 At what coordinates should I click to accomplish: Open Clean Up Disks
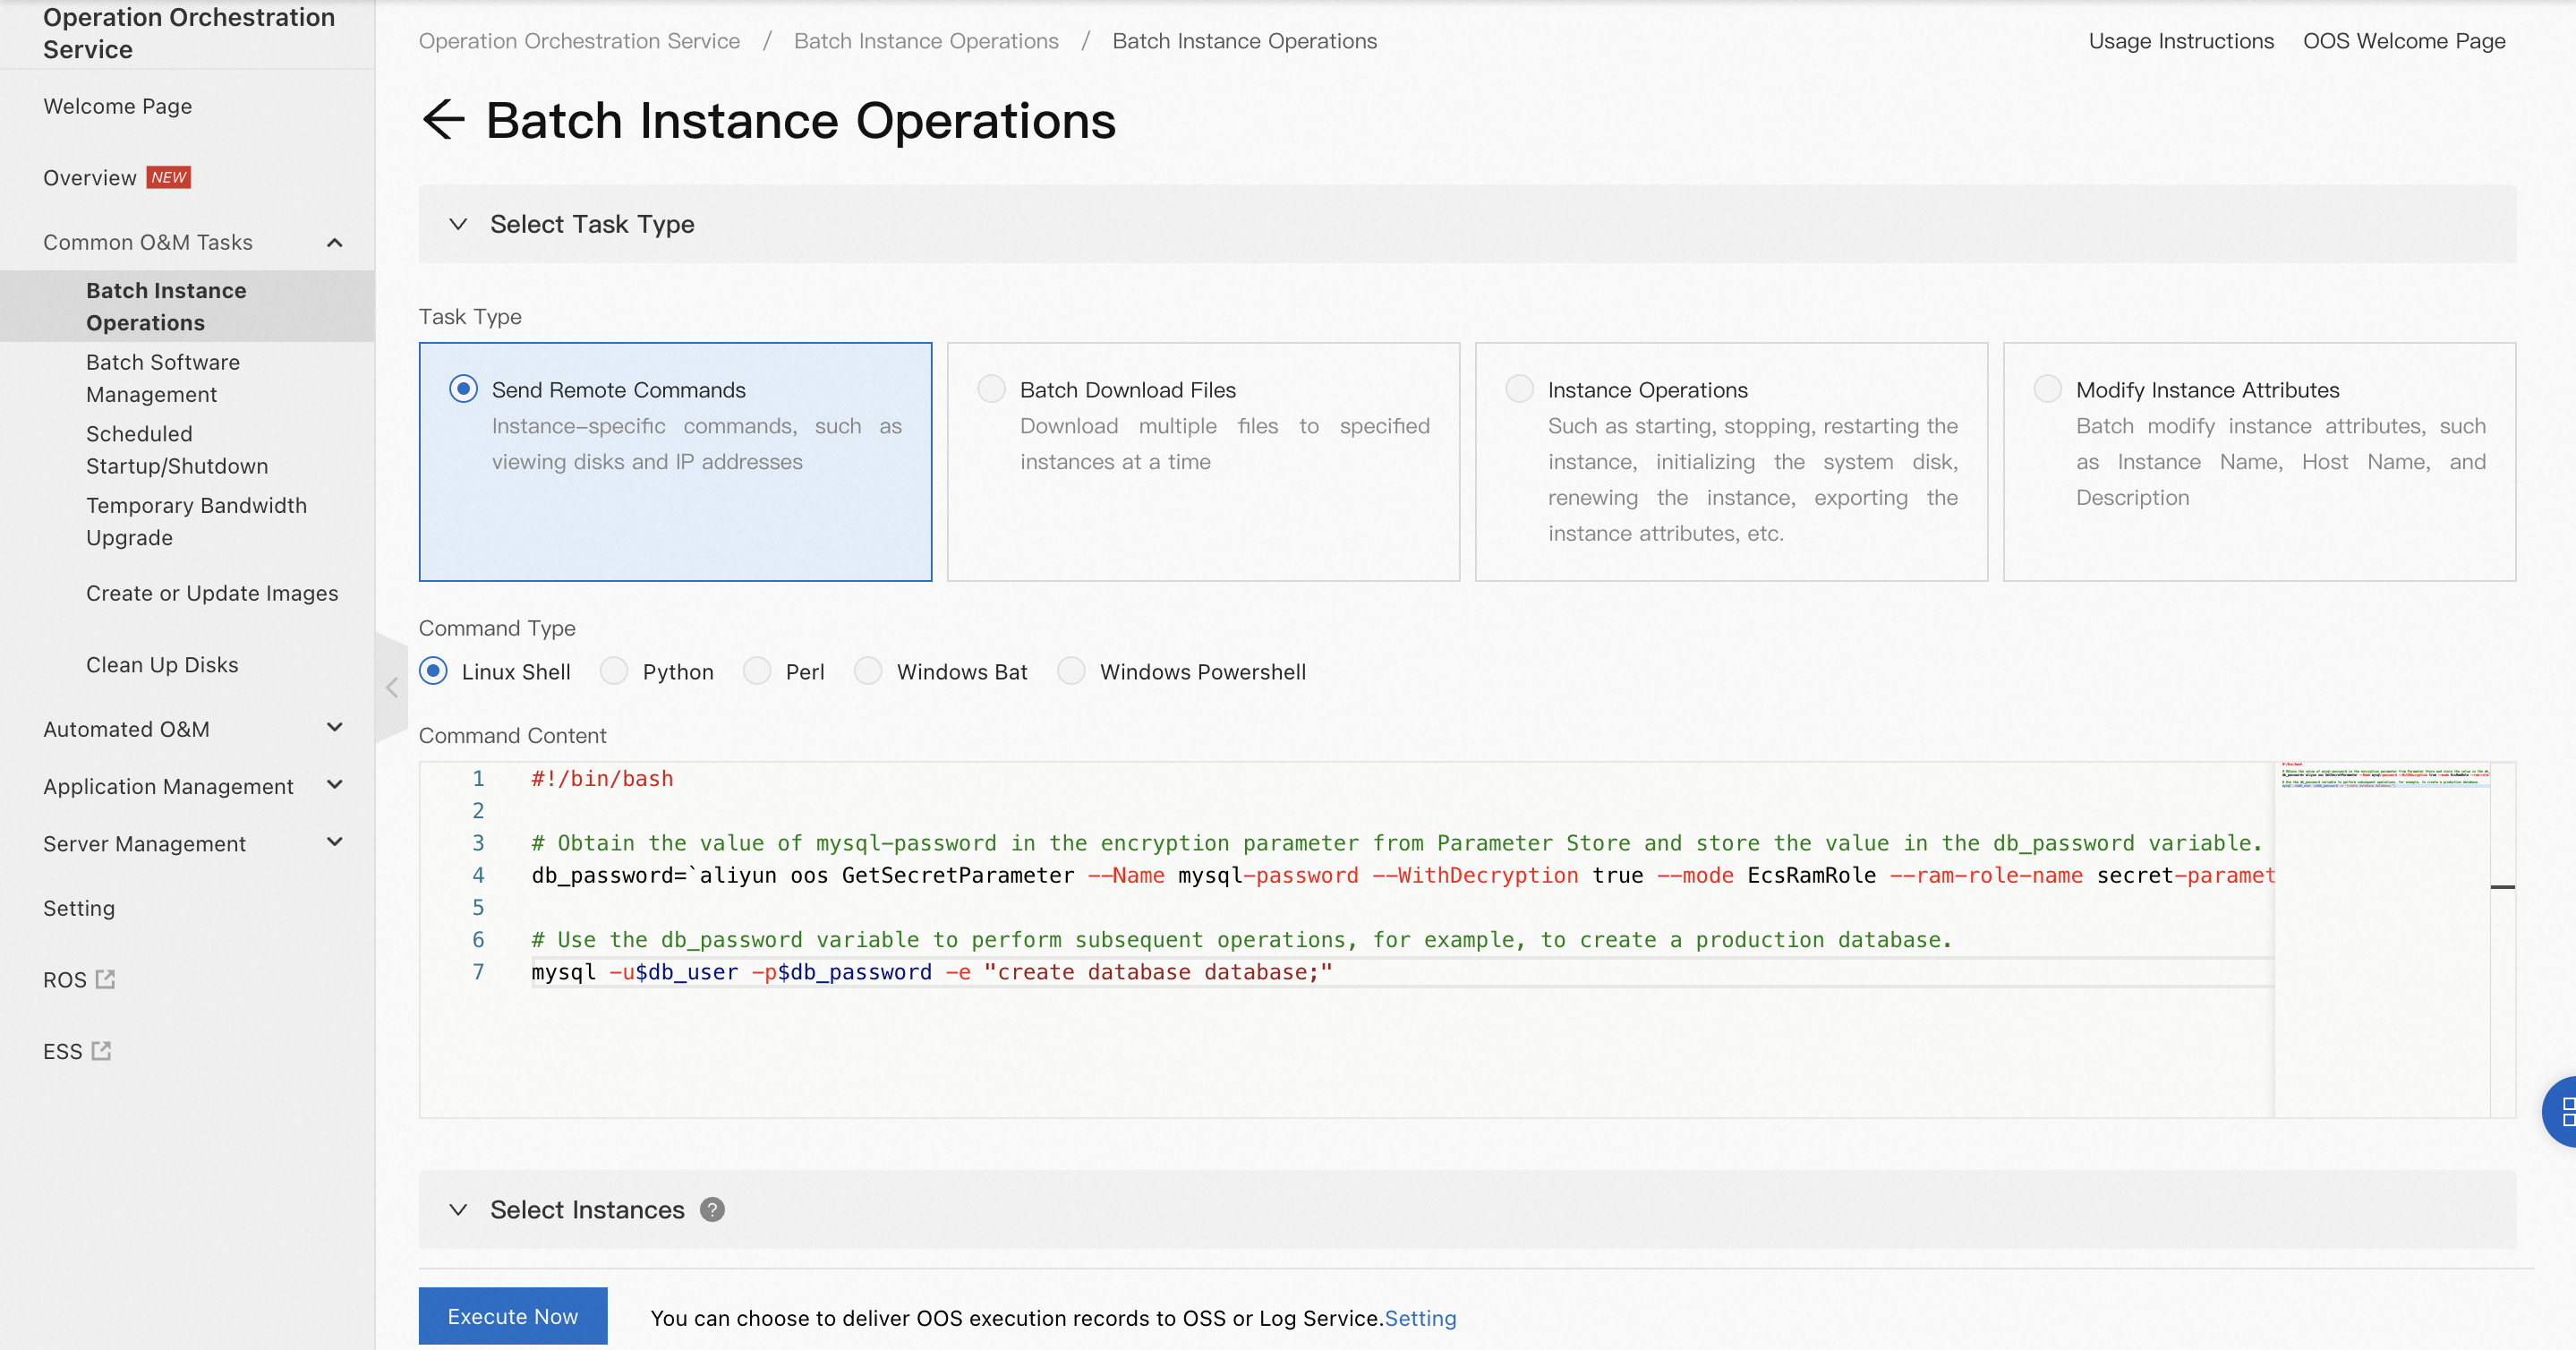coord(162,665)
